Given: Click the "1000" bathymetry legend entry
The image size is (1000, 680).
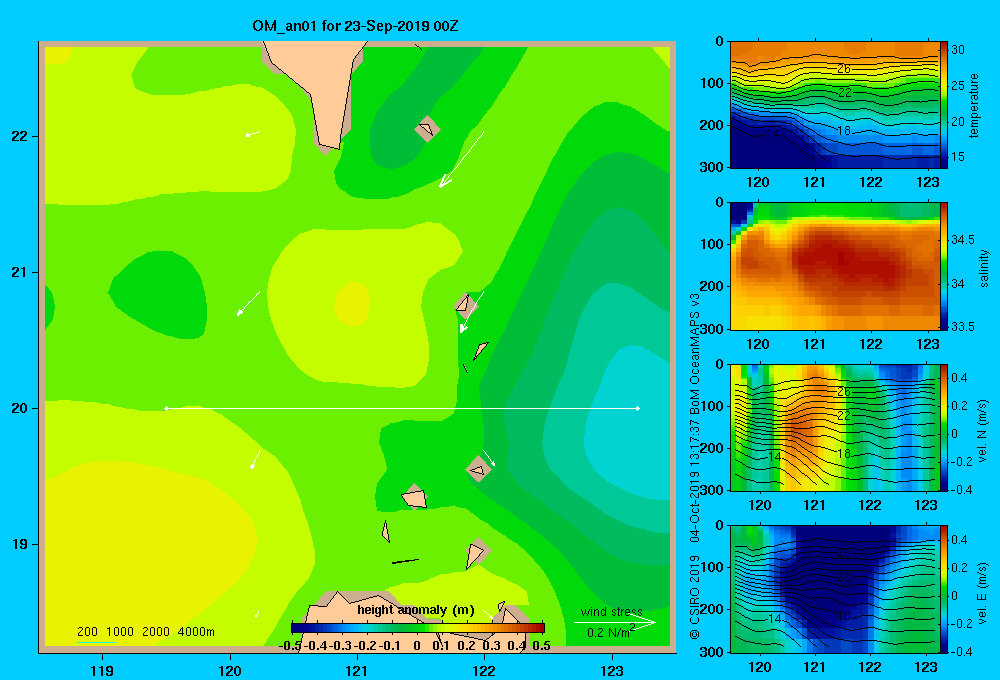Looking at the screenshot, I should [x=120, y=632].
